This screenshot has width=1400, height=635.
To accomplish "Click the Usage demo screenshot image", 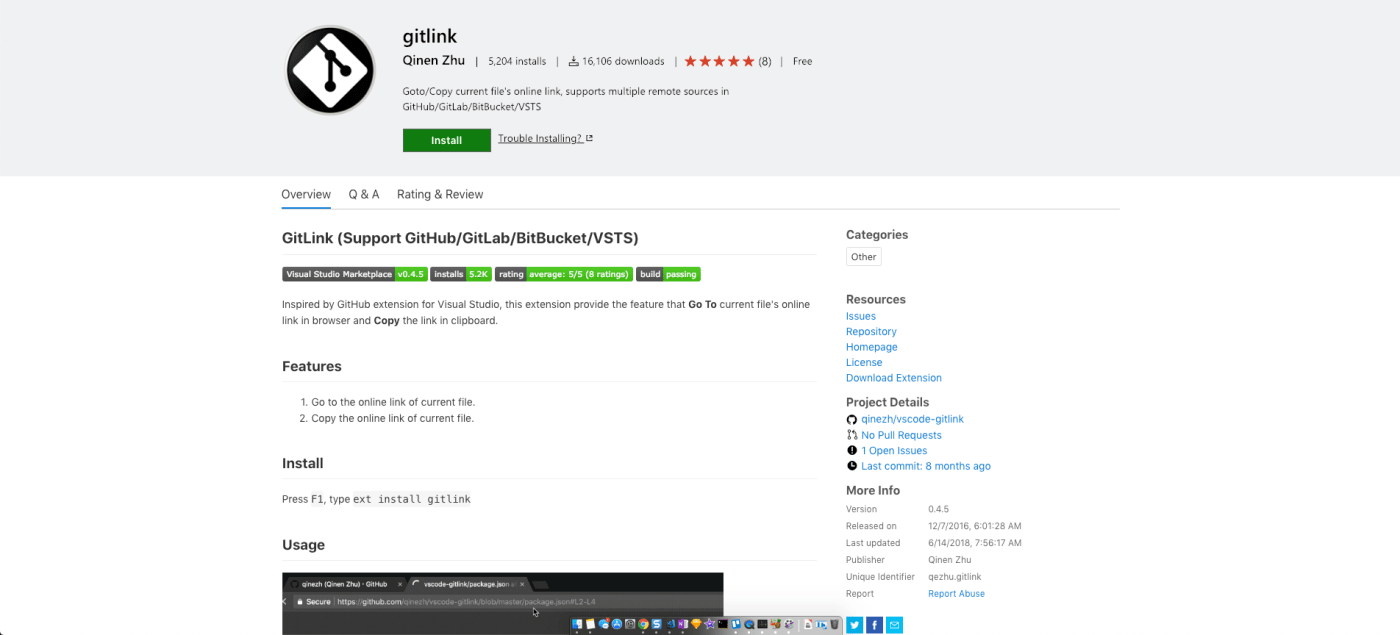I will tap(502, 603).
